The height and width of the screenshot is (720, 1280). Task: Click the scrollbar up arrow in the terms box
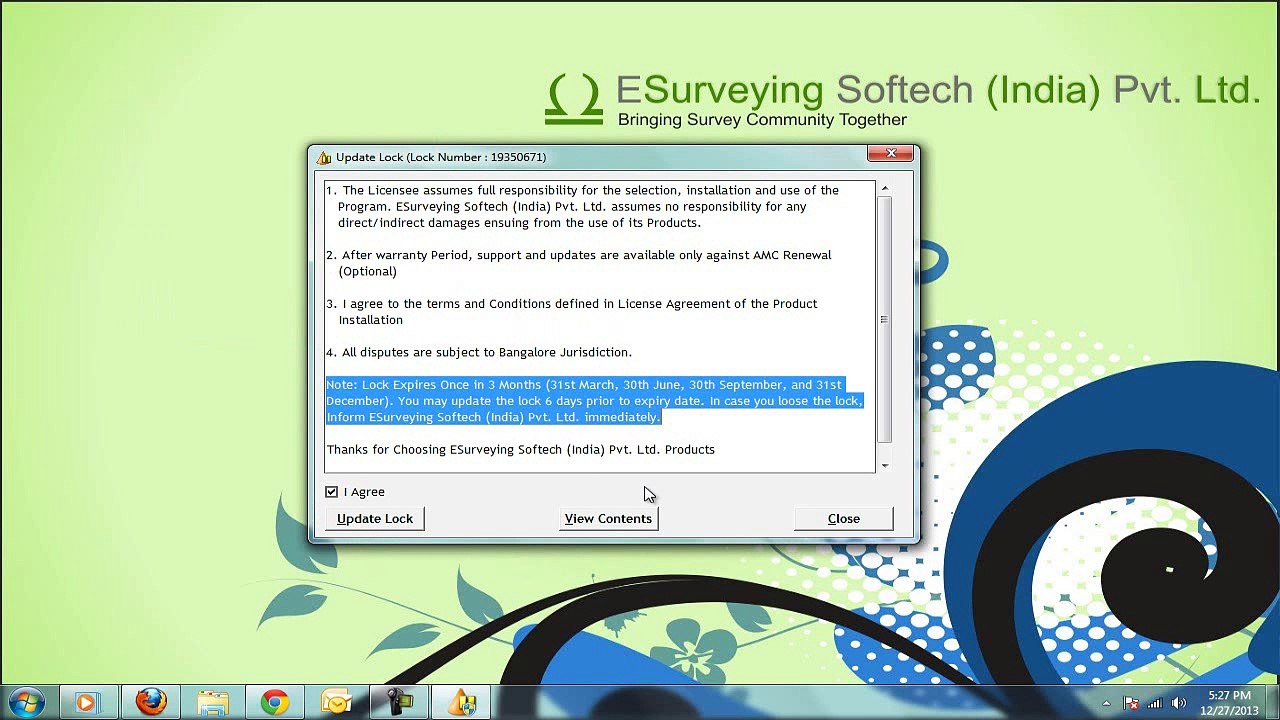tap(884, 189)
